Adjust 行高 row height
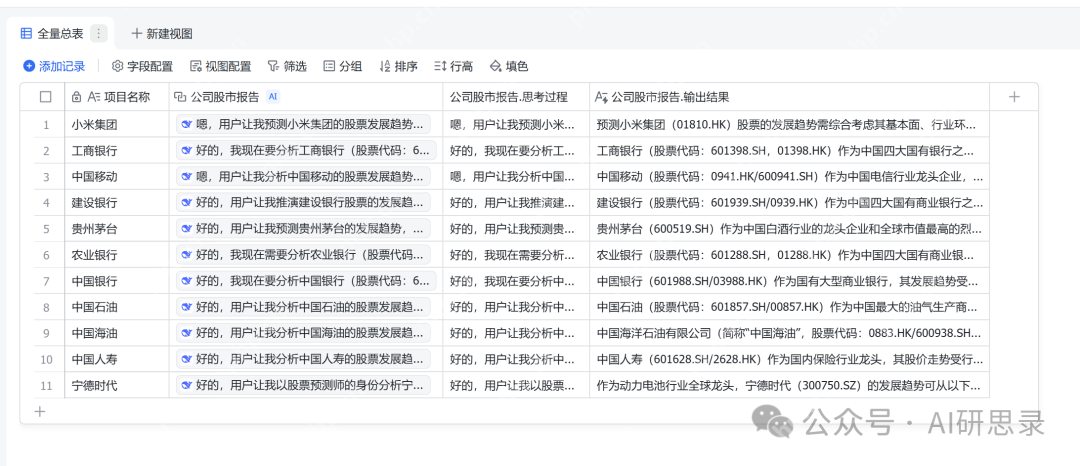 (x=453, y=67)
